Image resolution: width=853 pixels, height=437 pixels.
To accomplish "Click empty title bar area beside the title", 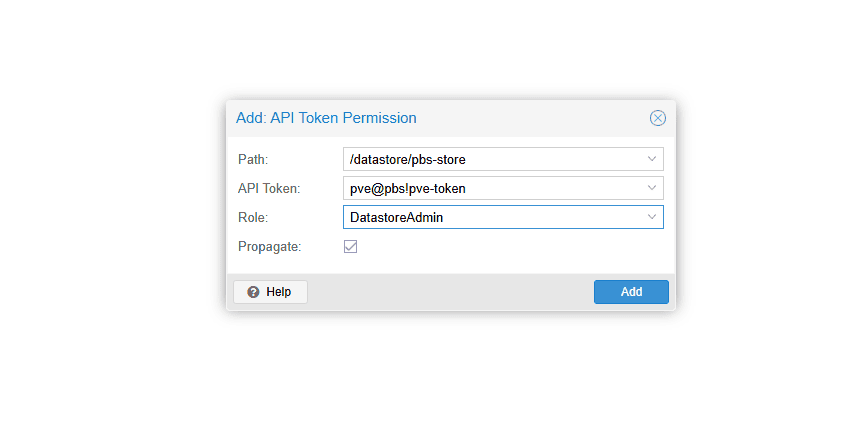I will [x=530, y=118].
